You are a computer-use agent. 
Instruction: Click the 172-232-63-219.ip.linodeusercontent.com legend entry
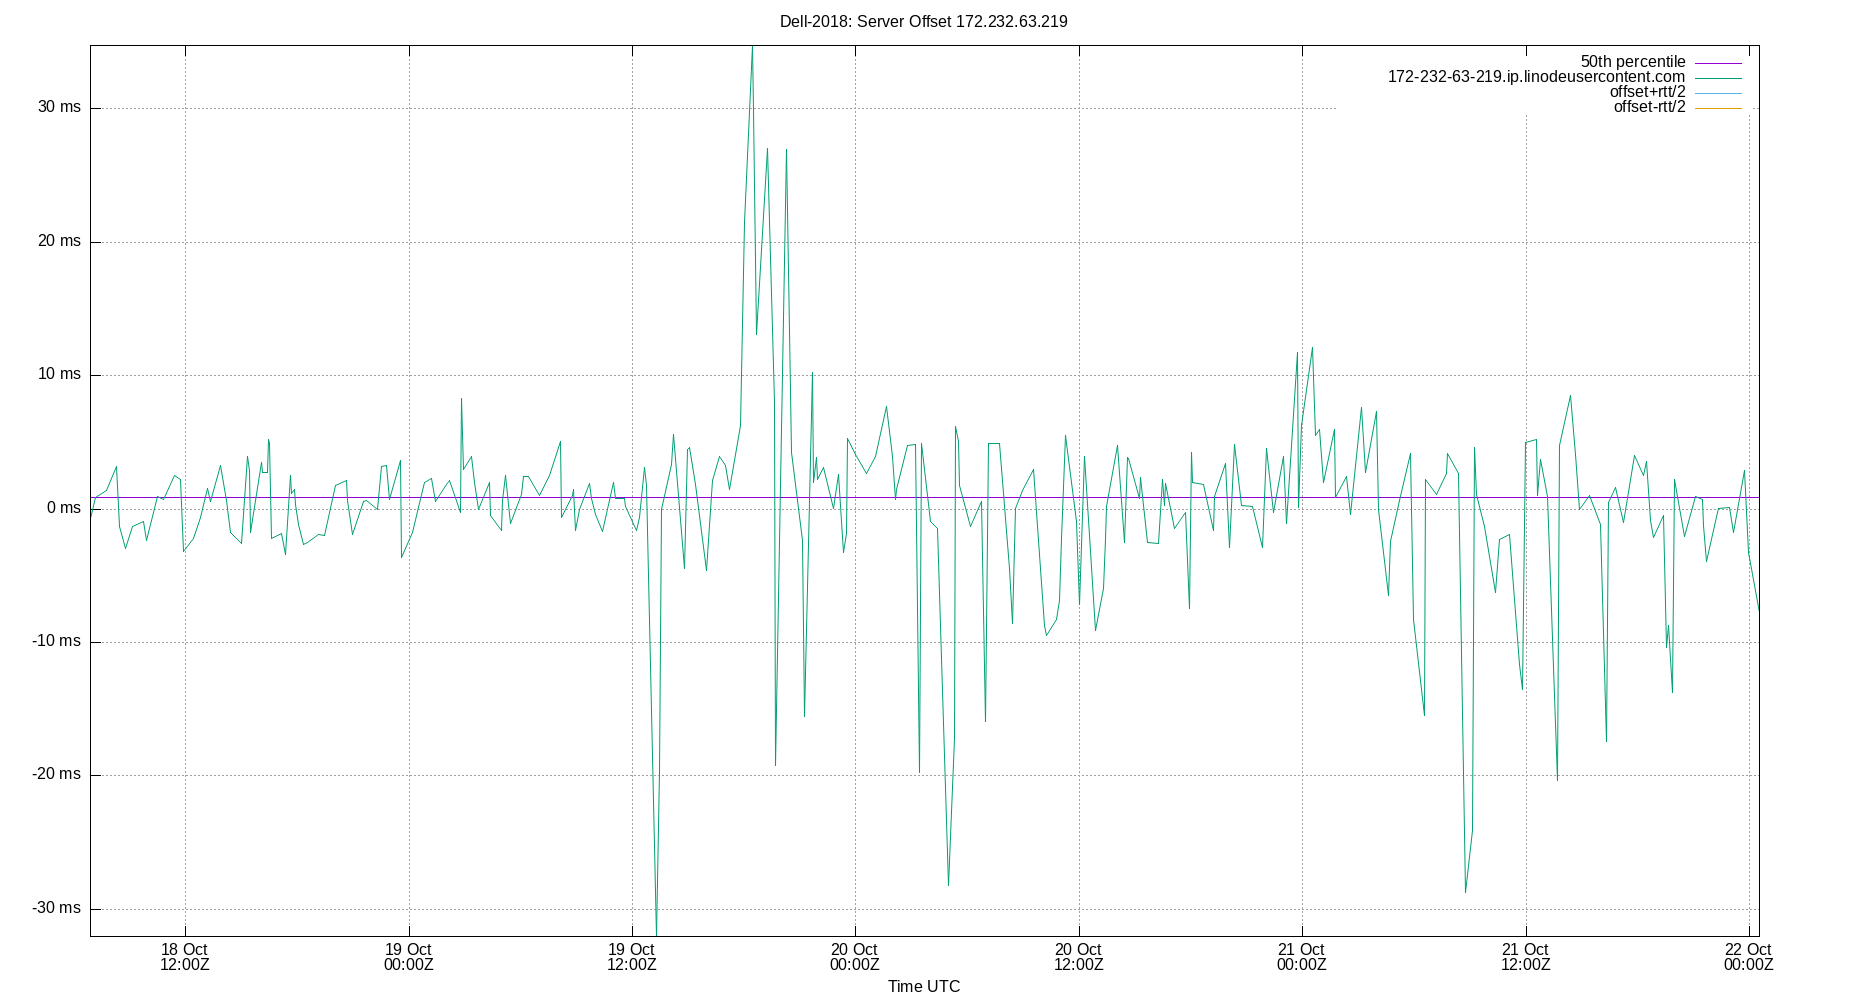1536,77
